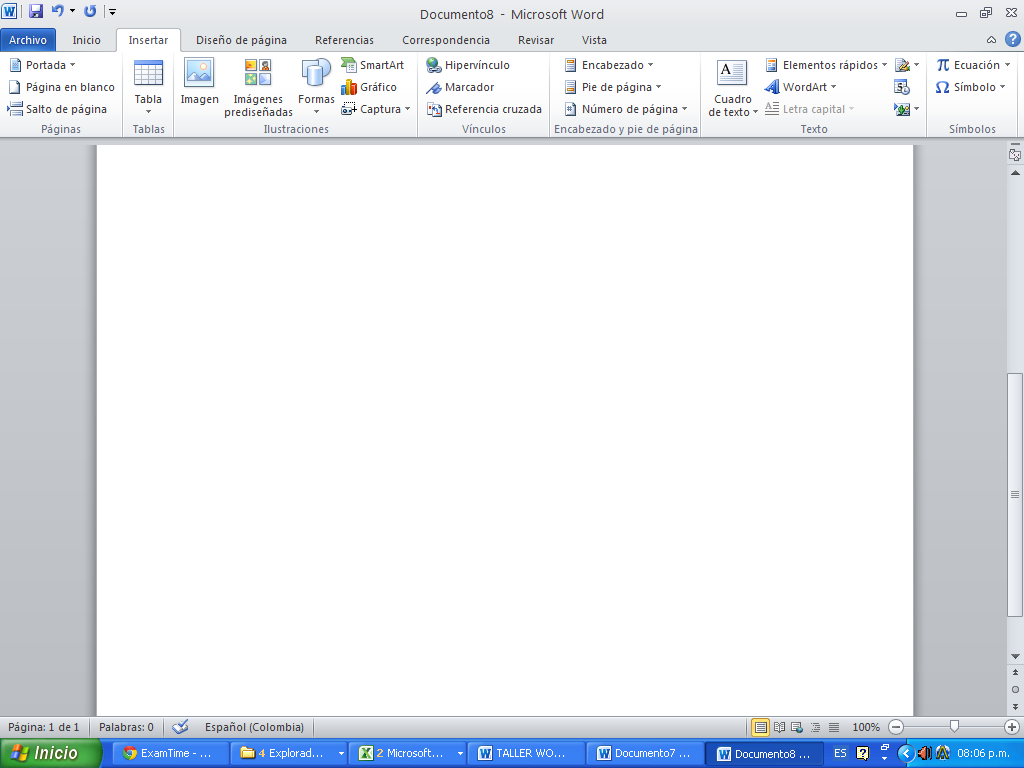Open the Correspondencia tab
Image resolution: width=1024 pixels, height=768 pixels.
(446, 40)
